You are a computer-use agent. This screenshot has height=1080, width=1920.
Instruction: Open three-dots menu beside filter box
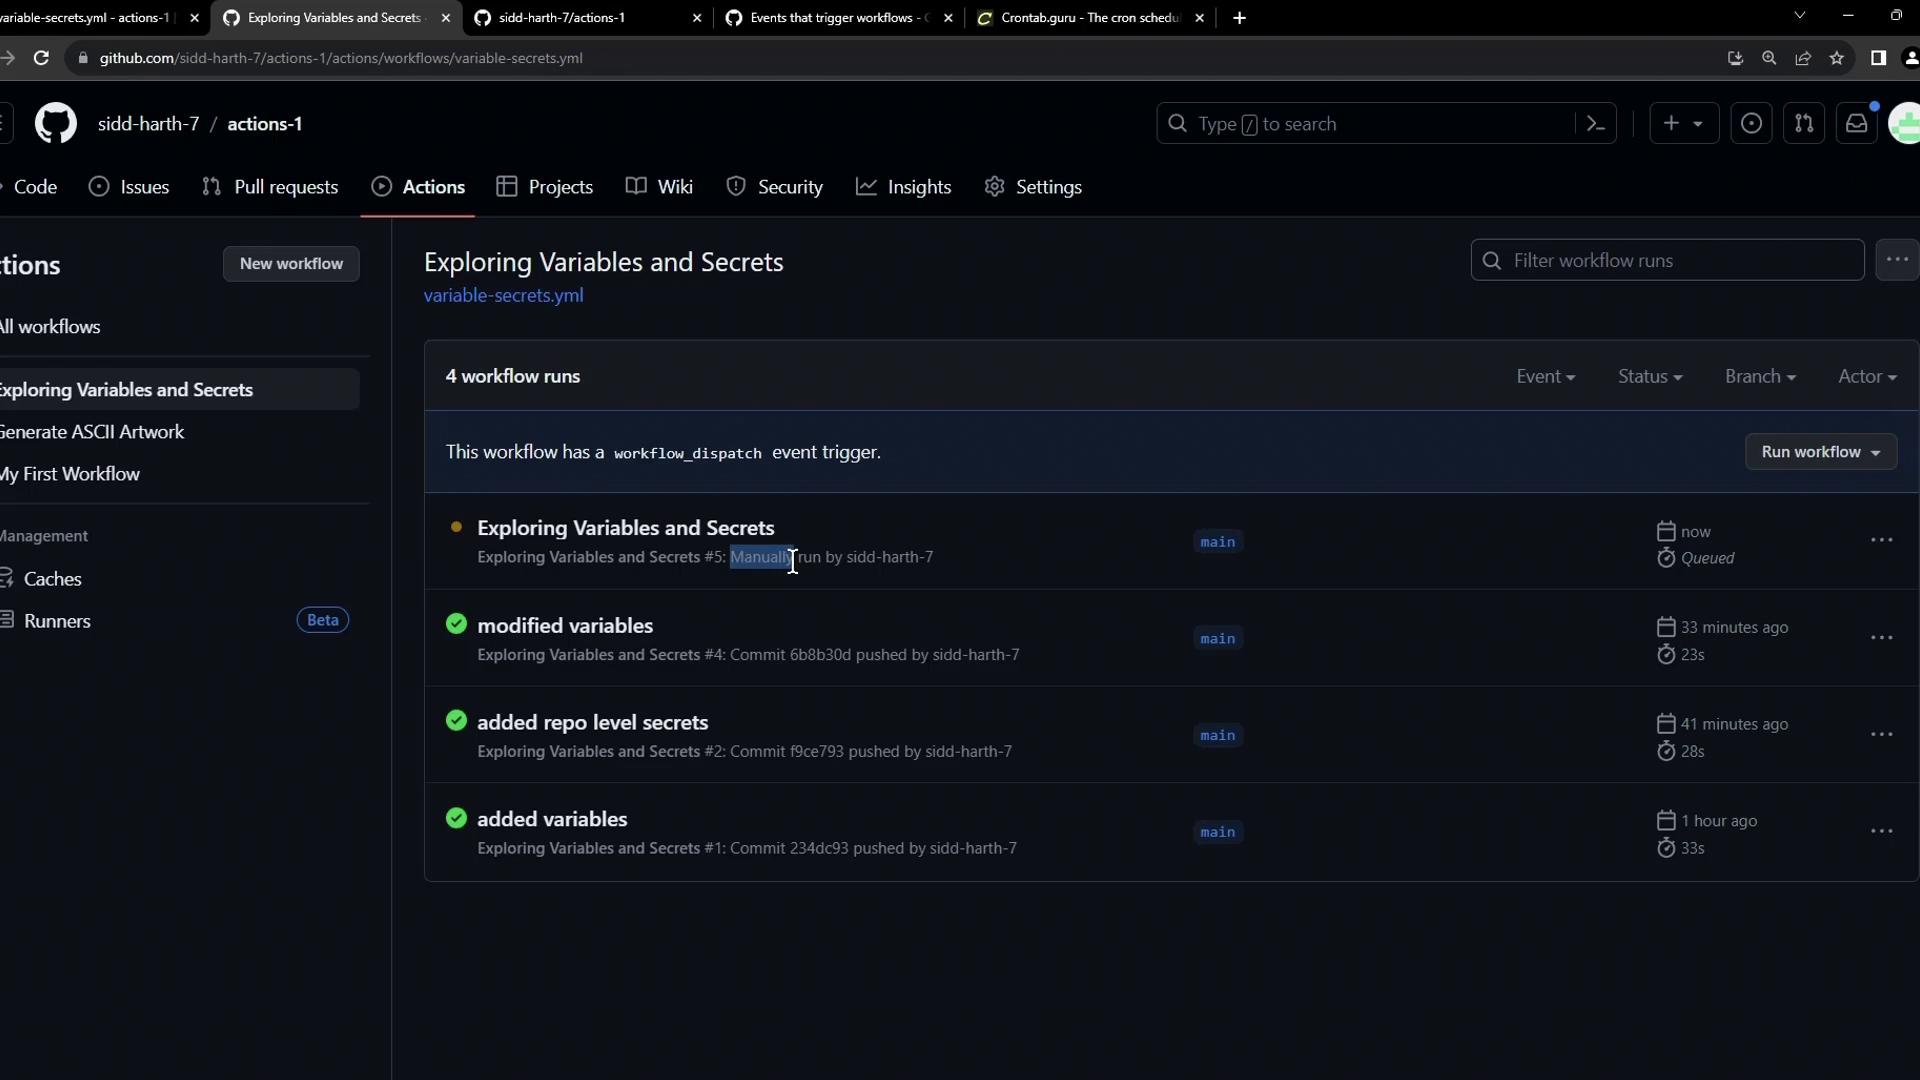pyautogui.click(x=1897, y=260)
